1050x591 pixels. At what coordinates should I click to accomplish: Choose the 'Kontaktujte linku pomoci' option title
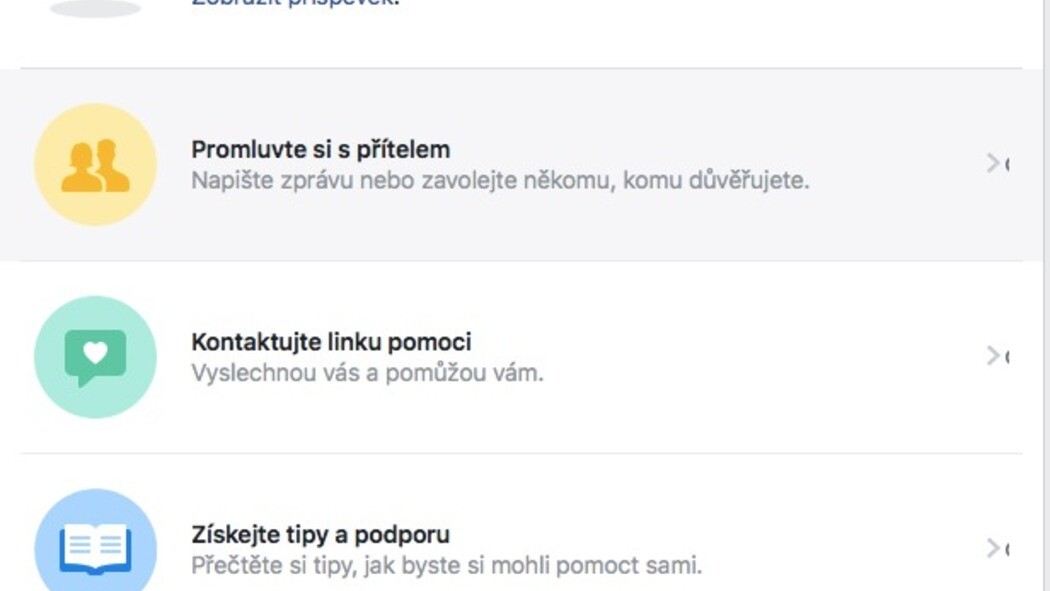point(331,342)
